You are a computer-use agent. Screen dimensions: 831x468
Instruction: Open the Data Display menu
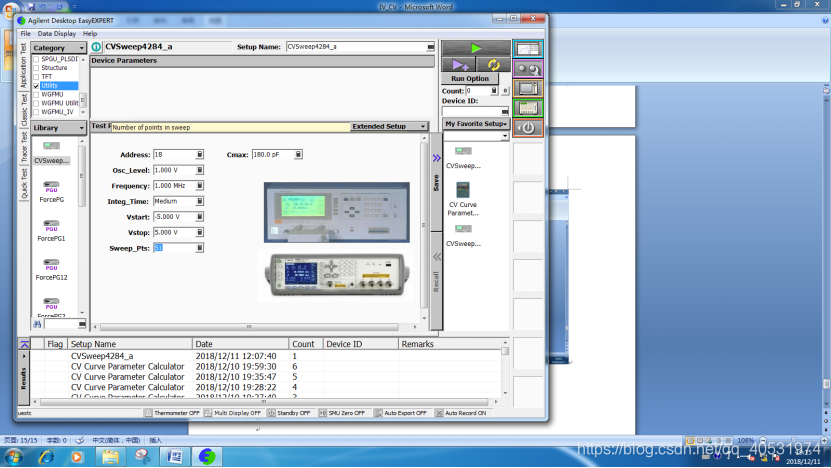tap(57, 33)
